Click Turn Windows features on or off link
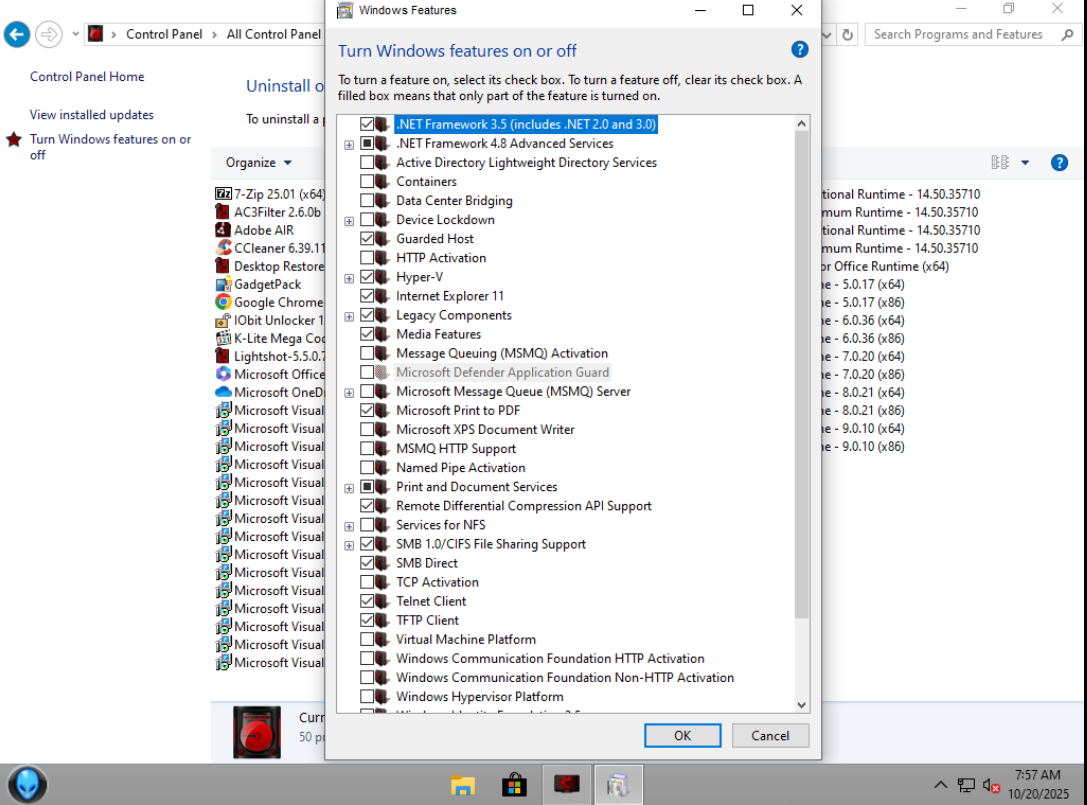Viewport: 1087px width, 805px height. [x=110, y=147]
